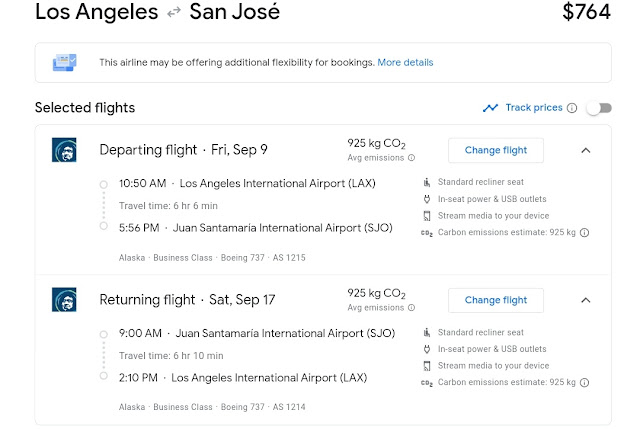640x429 pixels.
Task: Collapse the departing flight details
Action: click(586, 150)
